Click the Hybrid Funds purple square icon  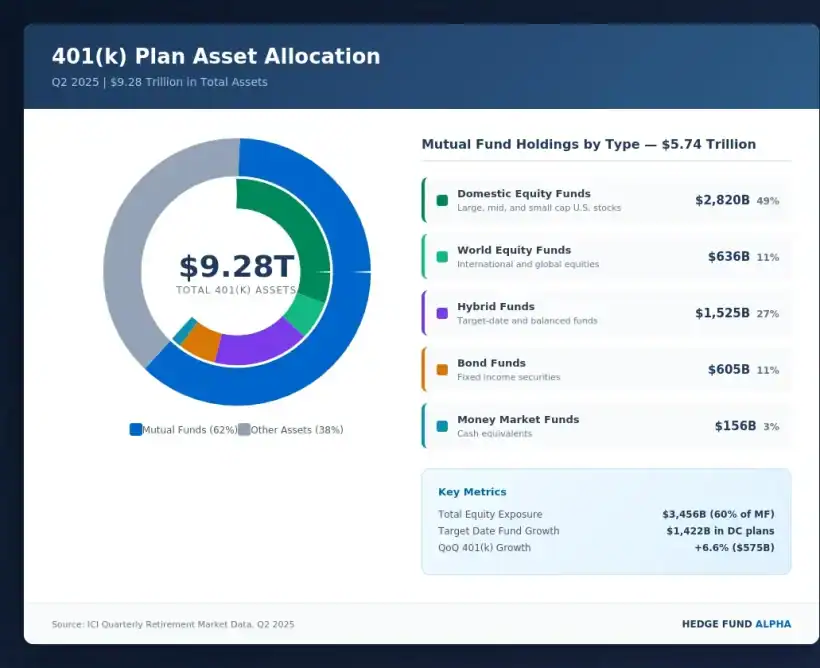pos(441,312)
